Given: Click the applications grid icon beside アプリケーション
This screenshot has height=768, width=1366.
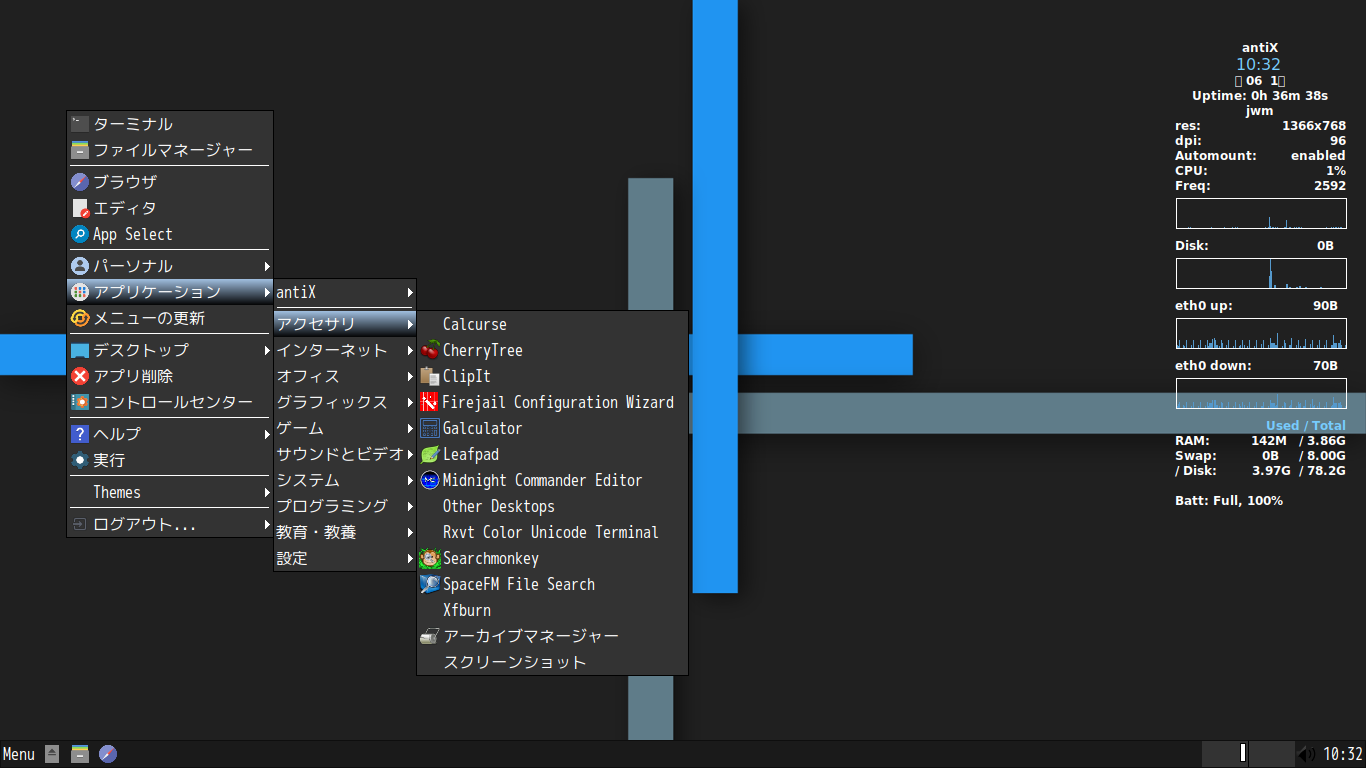Looking at the screenshot, I should pos(80,292).
